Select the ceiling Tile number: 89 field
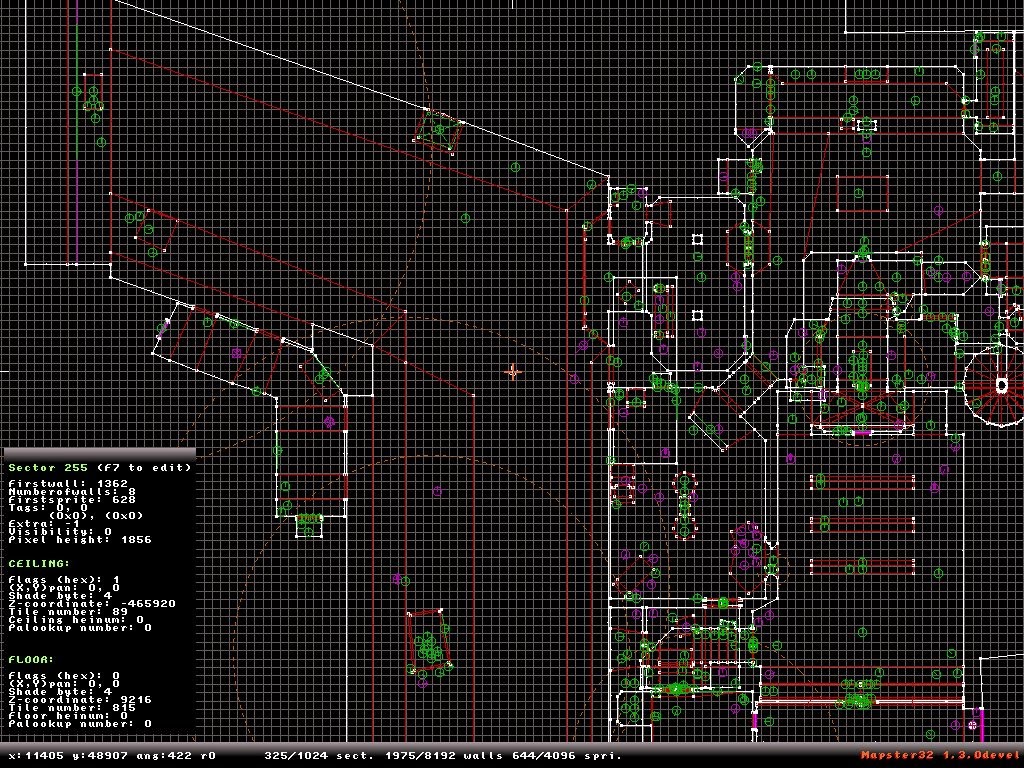 pyautogui.click(x=68, y=612)
